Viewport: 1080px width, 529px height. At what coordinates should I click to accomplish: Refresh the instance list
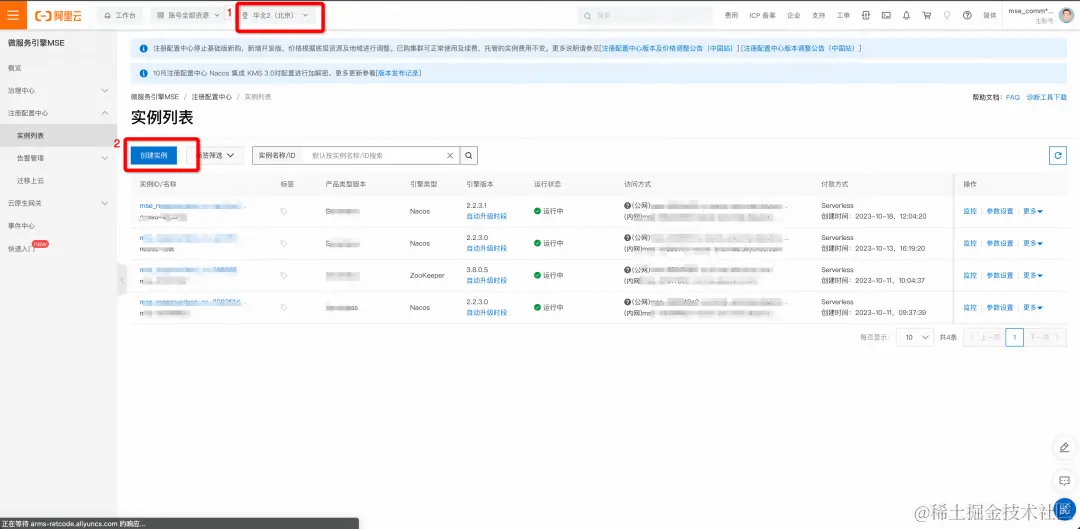coord(1058,156)
